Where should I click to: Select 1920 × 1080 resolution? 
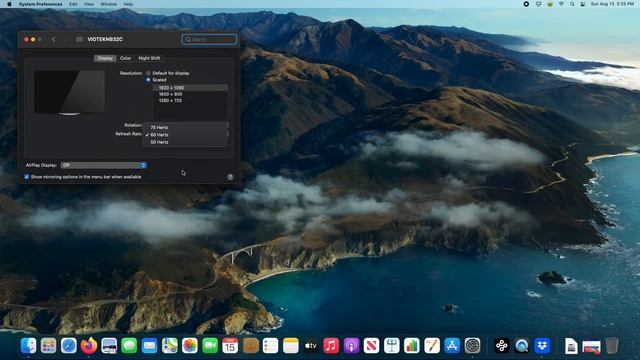191,88
